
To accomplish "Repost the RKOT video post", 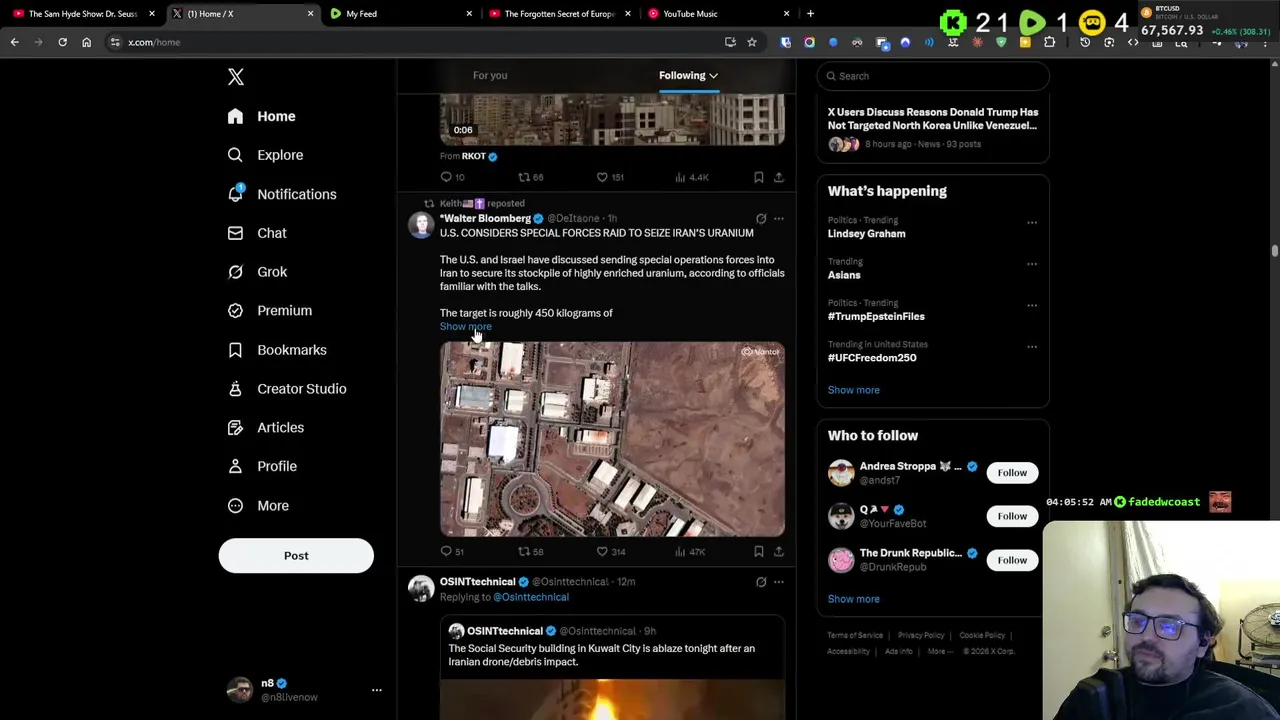I will coord(524,177).
